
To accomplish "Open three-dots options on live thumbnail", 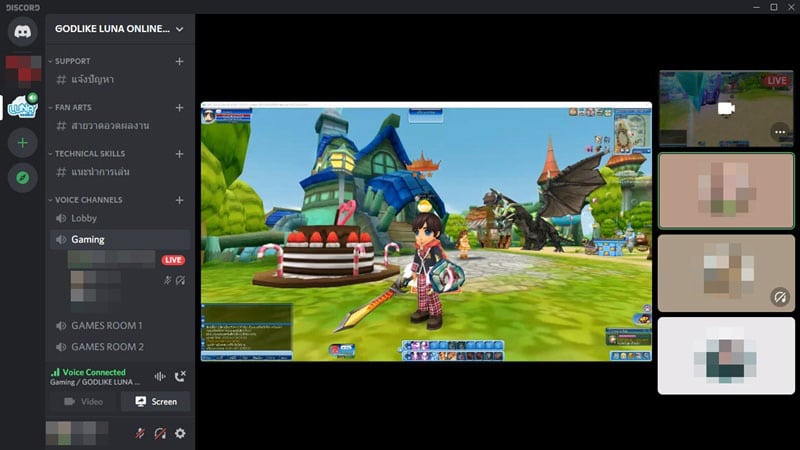I will tap(780, 132).
